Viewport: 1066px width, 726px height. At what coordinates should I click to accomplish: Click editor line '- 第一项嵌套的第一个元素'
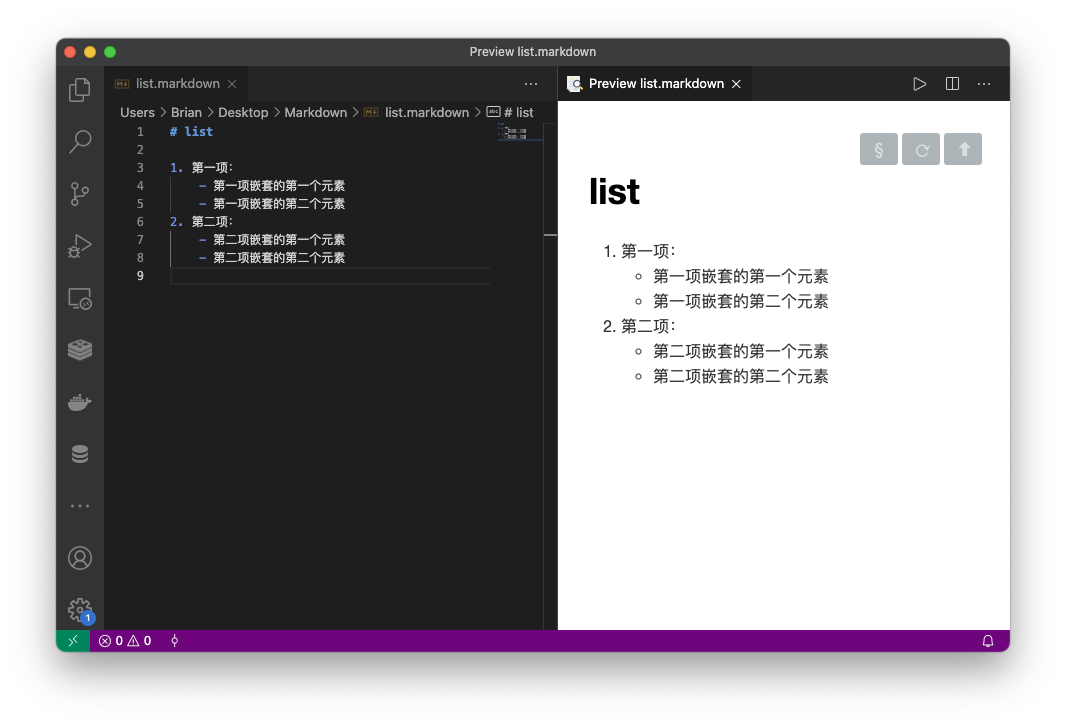[272, 186]
